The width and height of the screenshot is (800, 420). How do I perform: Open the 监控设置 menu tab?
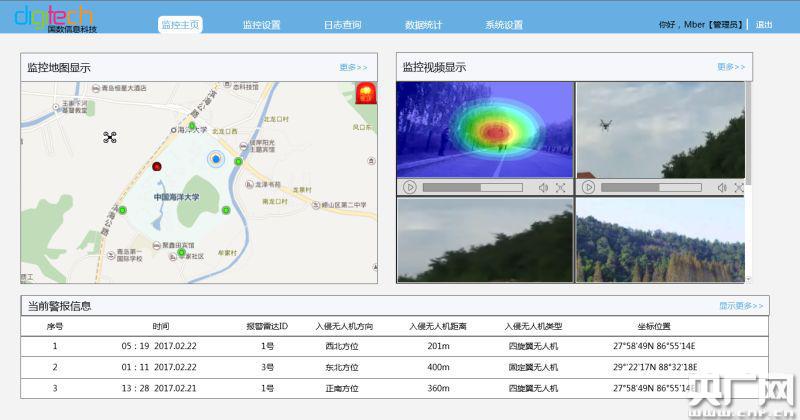pyautogui.click(x=262, y=25)
